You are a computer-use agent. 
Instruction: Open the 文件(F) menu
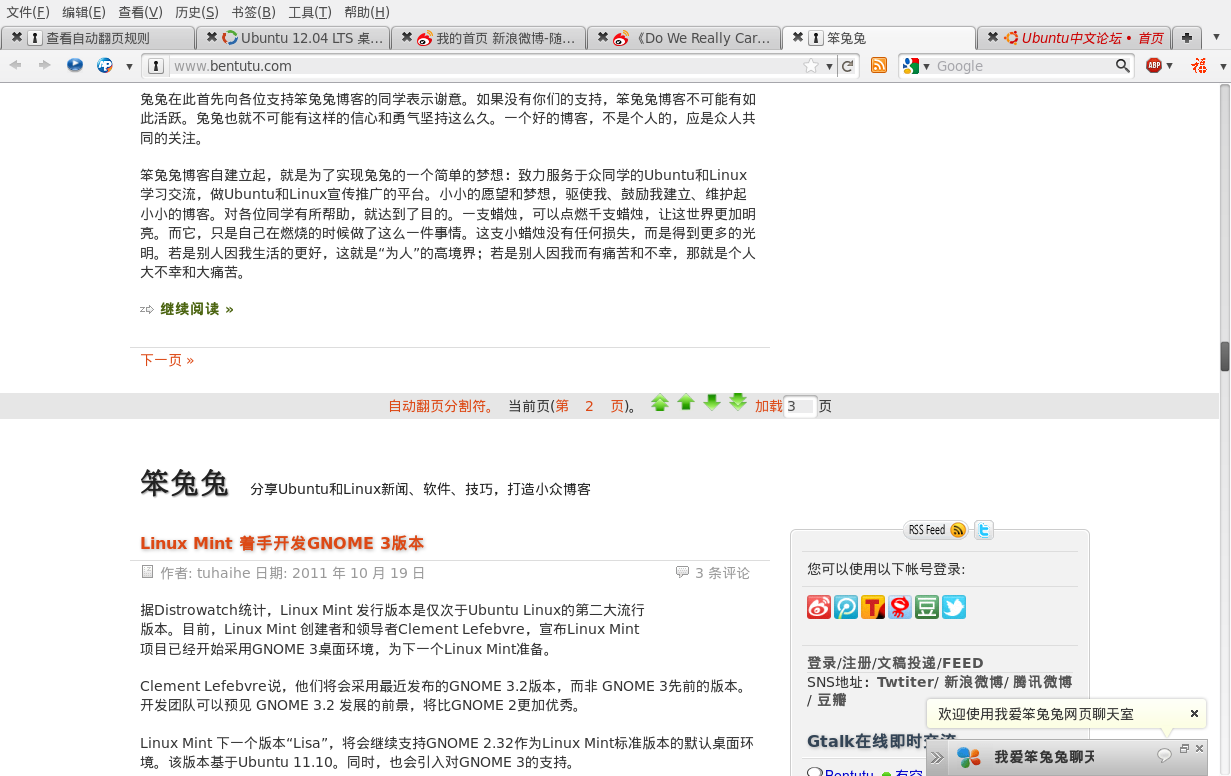coord(28,12)
